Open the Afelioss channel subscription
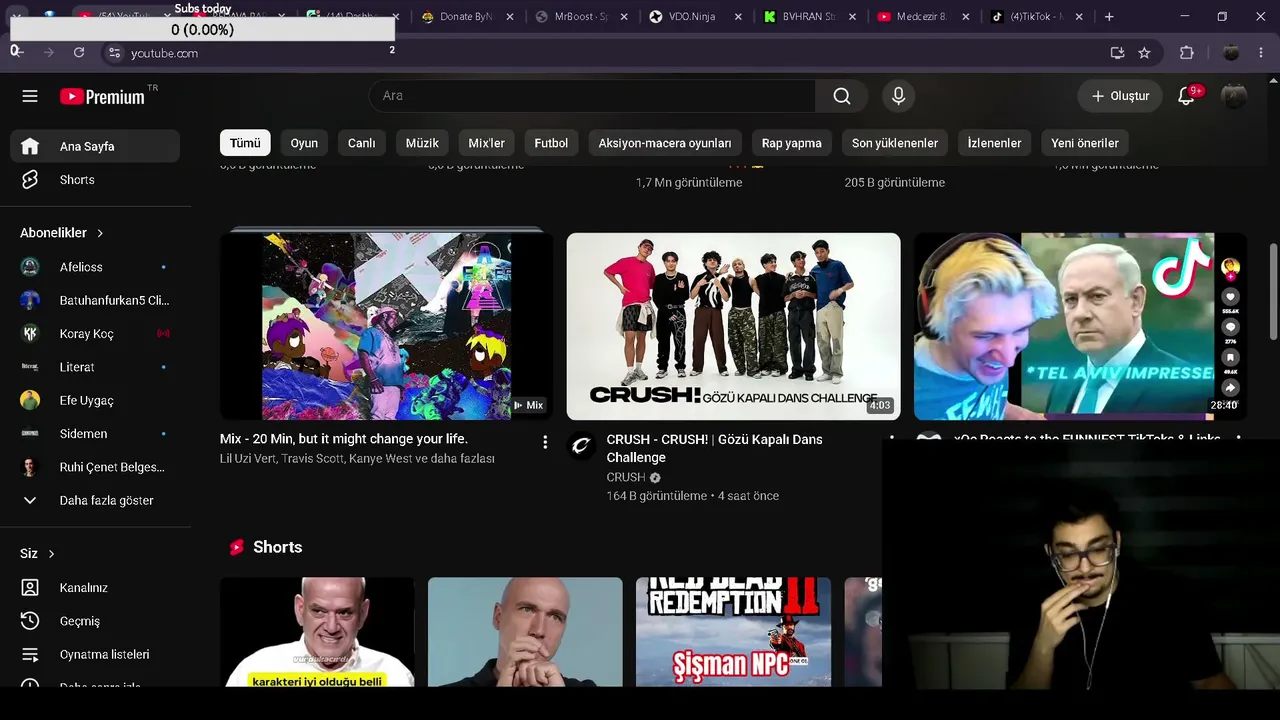This screenshot has width=1280, height=720. pyautogui.click(x=95, y=267)
